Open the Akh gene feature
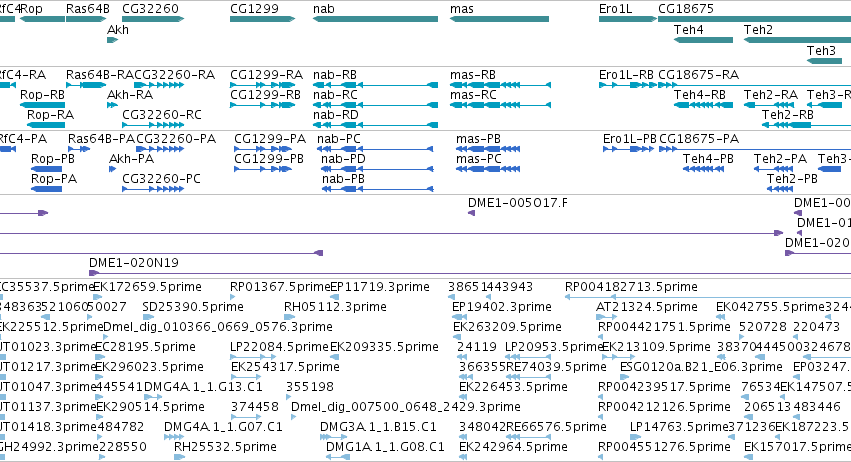The height and width of the screenshot is (462, 851). (112, 40)
